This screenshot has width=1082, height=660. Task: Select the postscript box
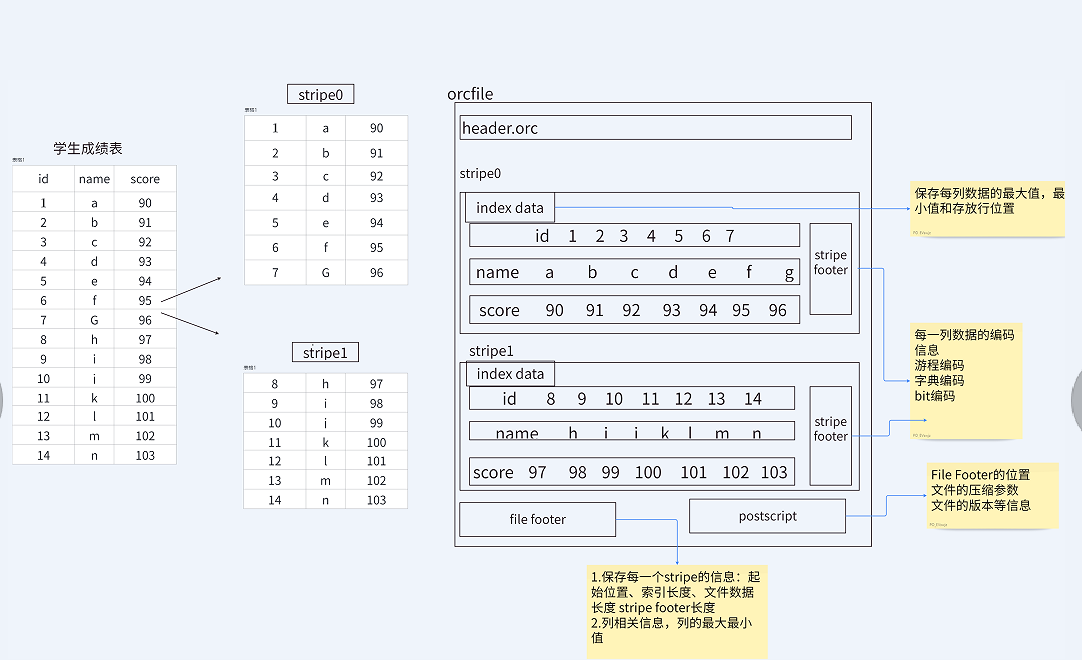767,516
